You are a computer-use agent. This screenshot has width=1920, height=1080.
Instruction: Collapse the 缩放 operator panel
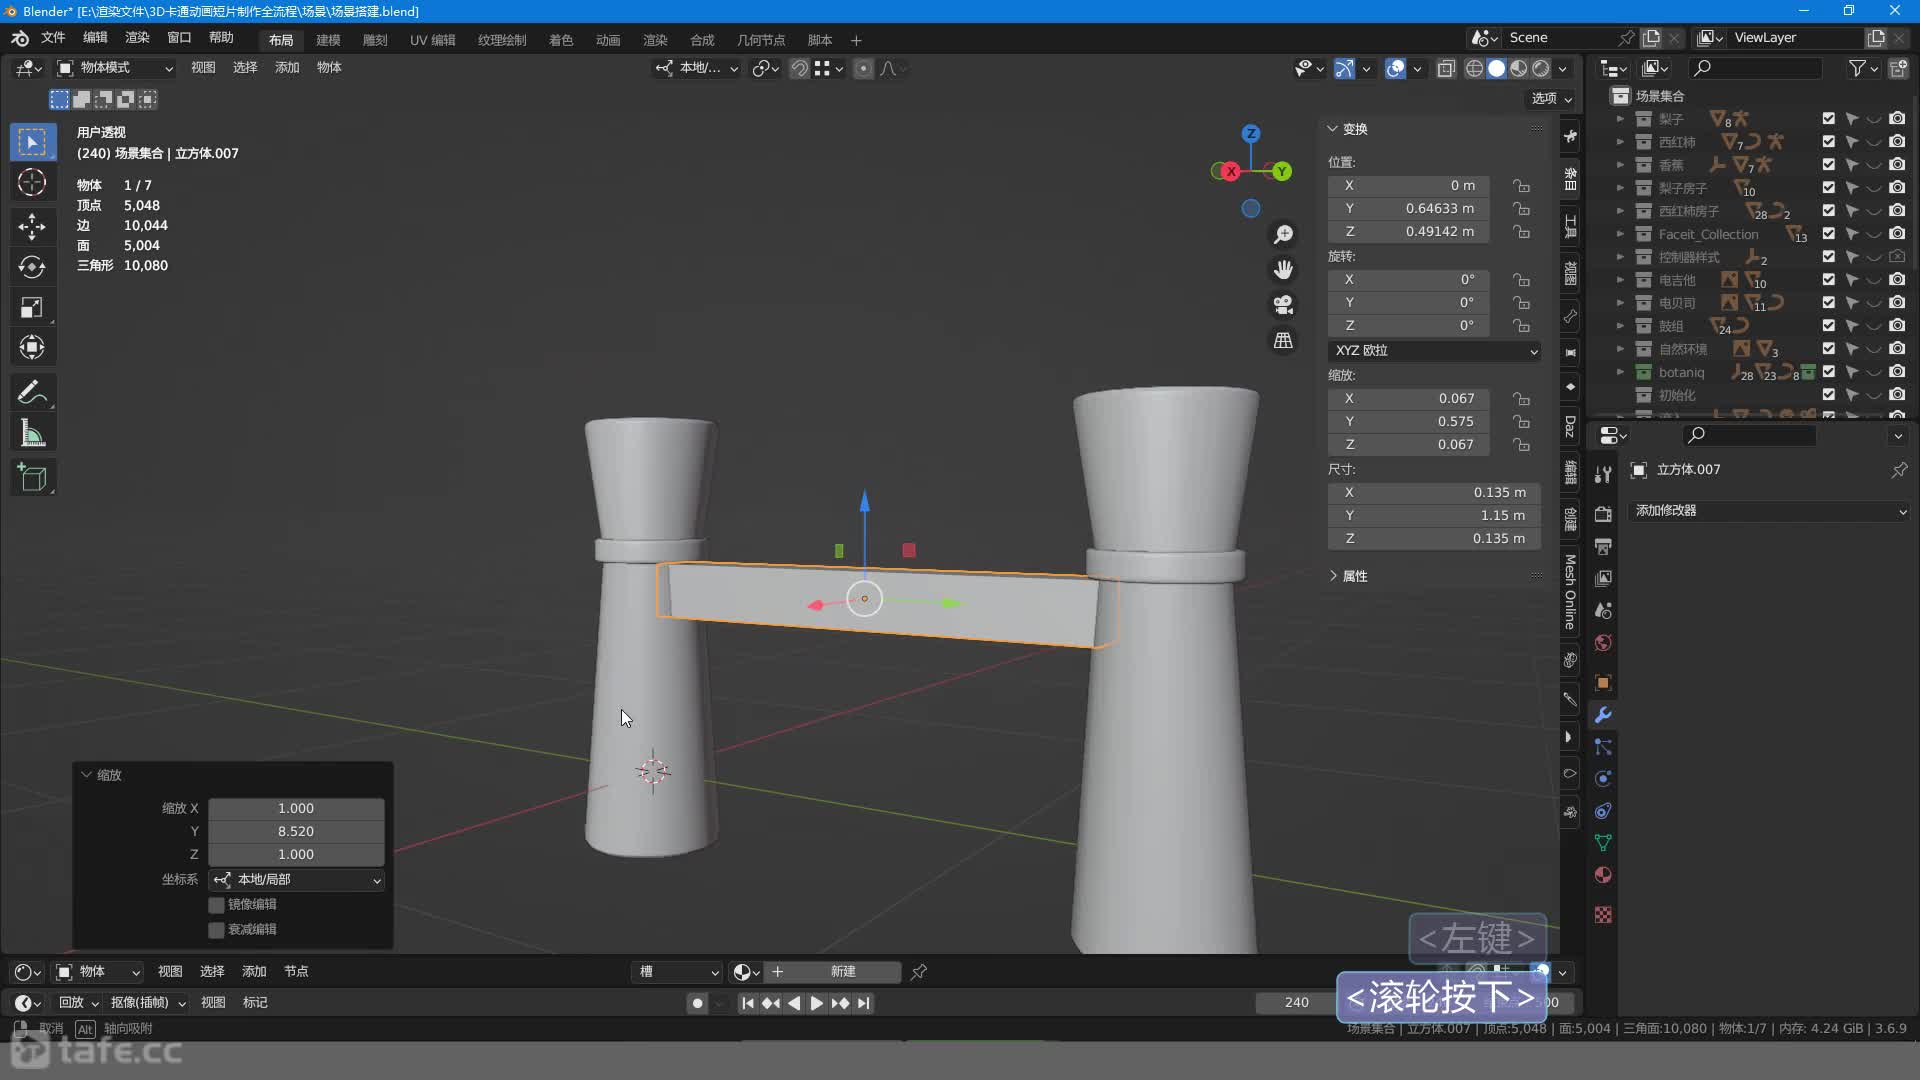101,775
